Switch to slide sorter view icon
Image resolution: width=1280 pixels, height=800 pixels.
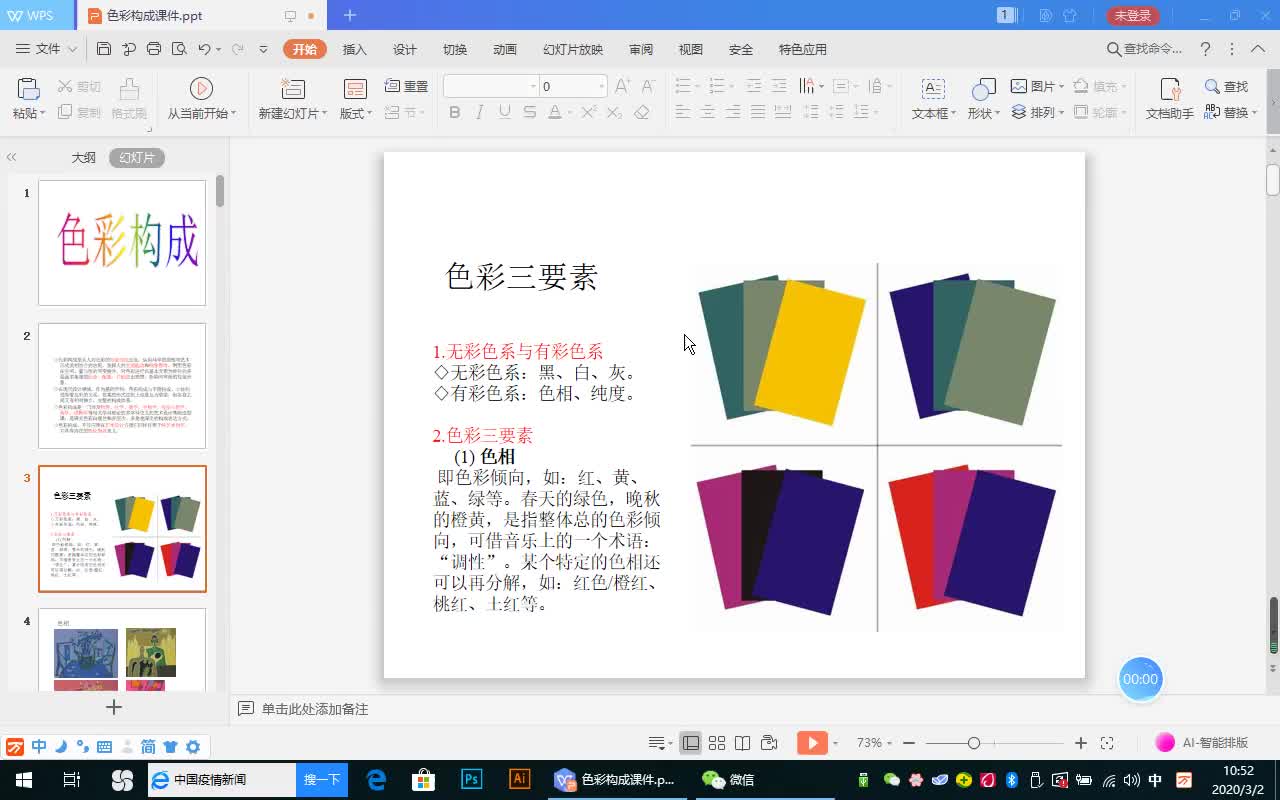(x=717, y=743)
